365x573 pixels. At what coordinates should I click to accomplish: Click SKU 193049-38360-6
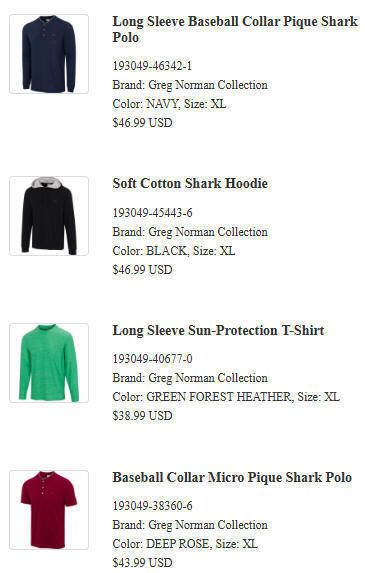point(152,506)
